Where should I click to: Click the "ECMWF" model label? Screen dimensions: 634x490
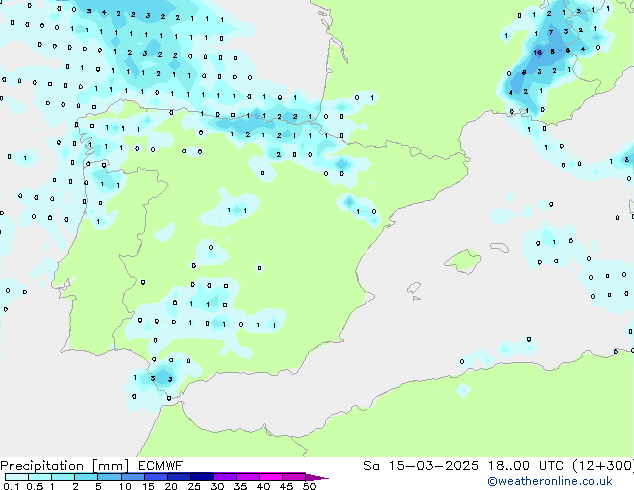pos(161,466)
